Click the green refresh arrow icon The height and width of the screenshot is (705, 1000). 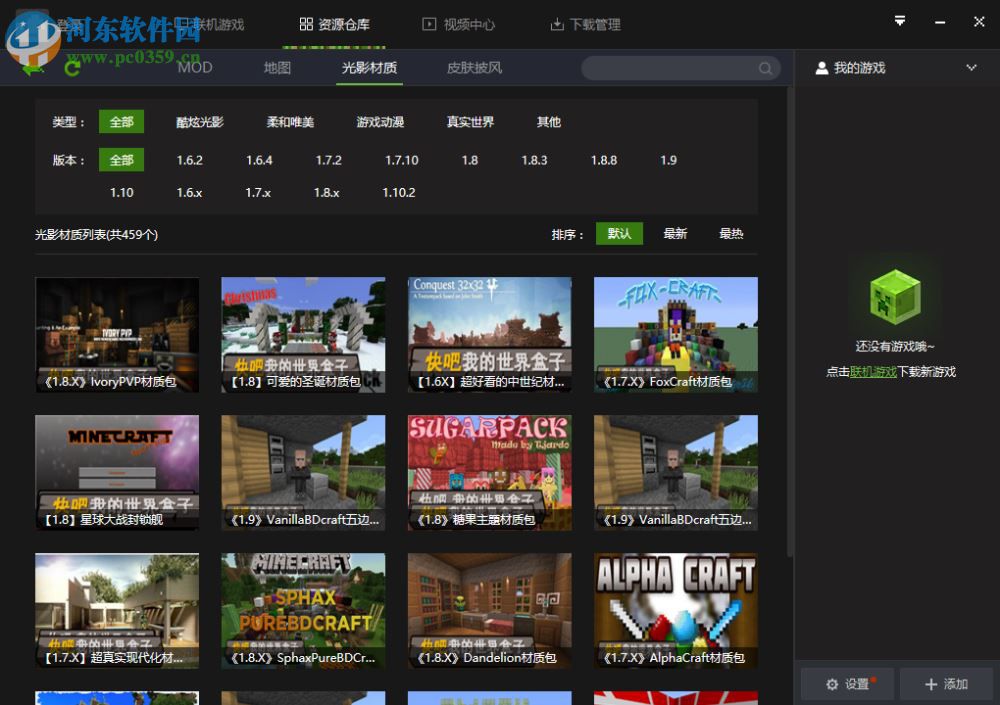(72, 68)
